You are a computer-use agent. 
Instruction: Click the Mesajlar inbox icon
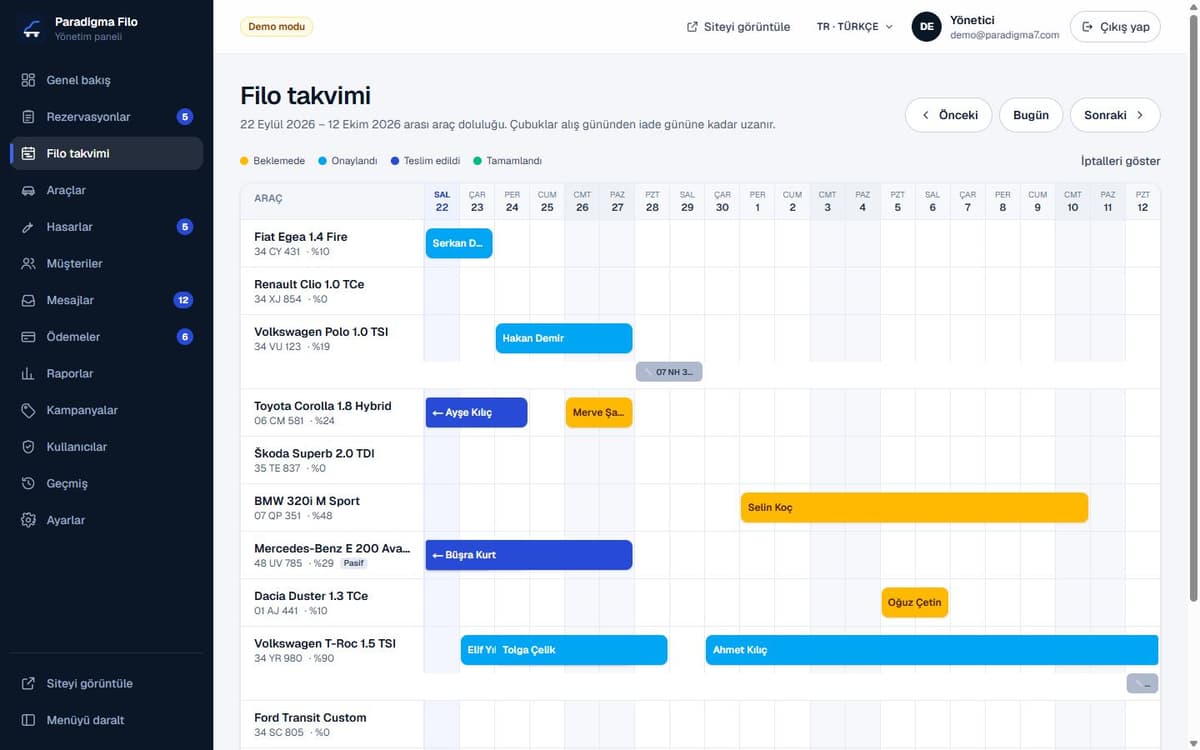pyautogui.click(x=28, y=300)
